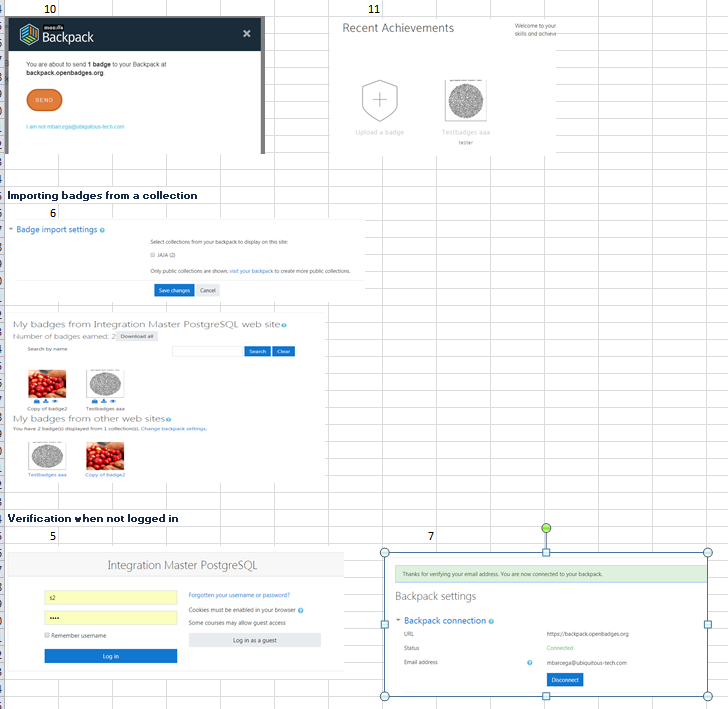This screenshot has width=728, height=709.
Task: Select the 'Verification when not logged in' cell
Action: (93, 519)
